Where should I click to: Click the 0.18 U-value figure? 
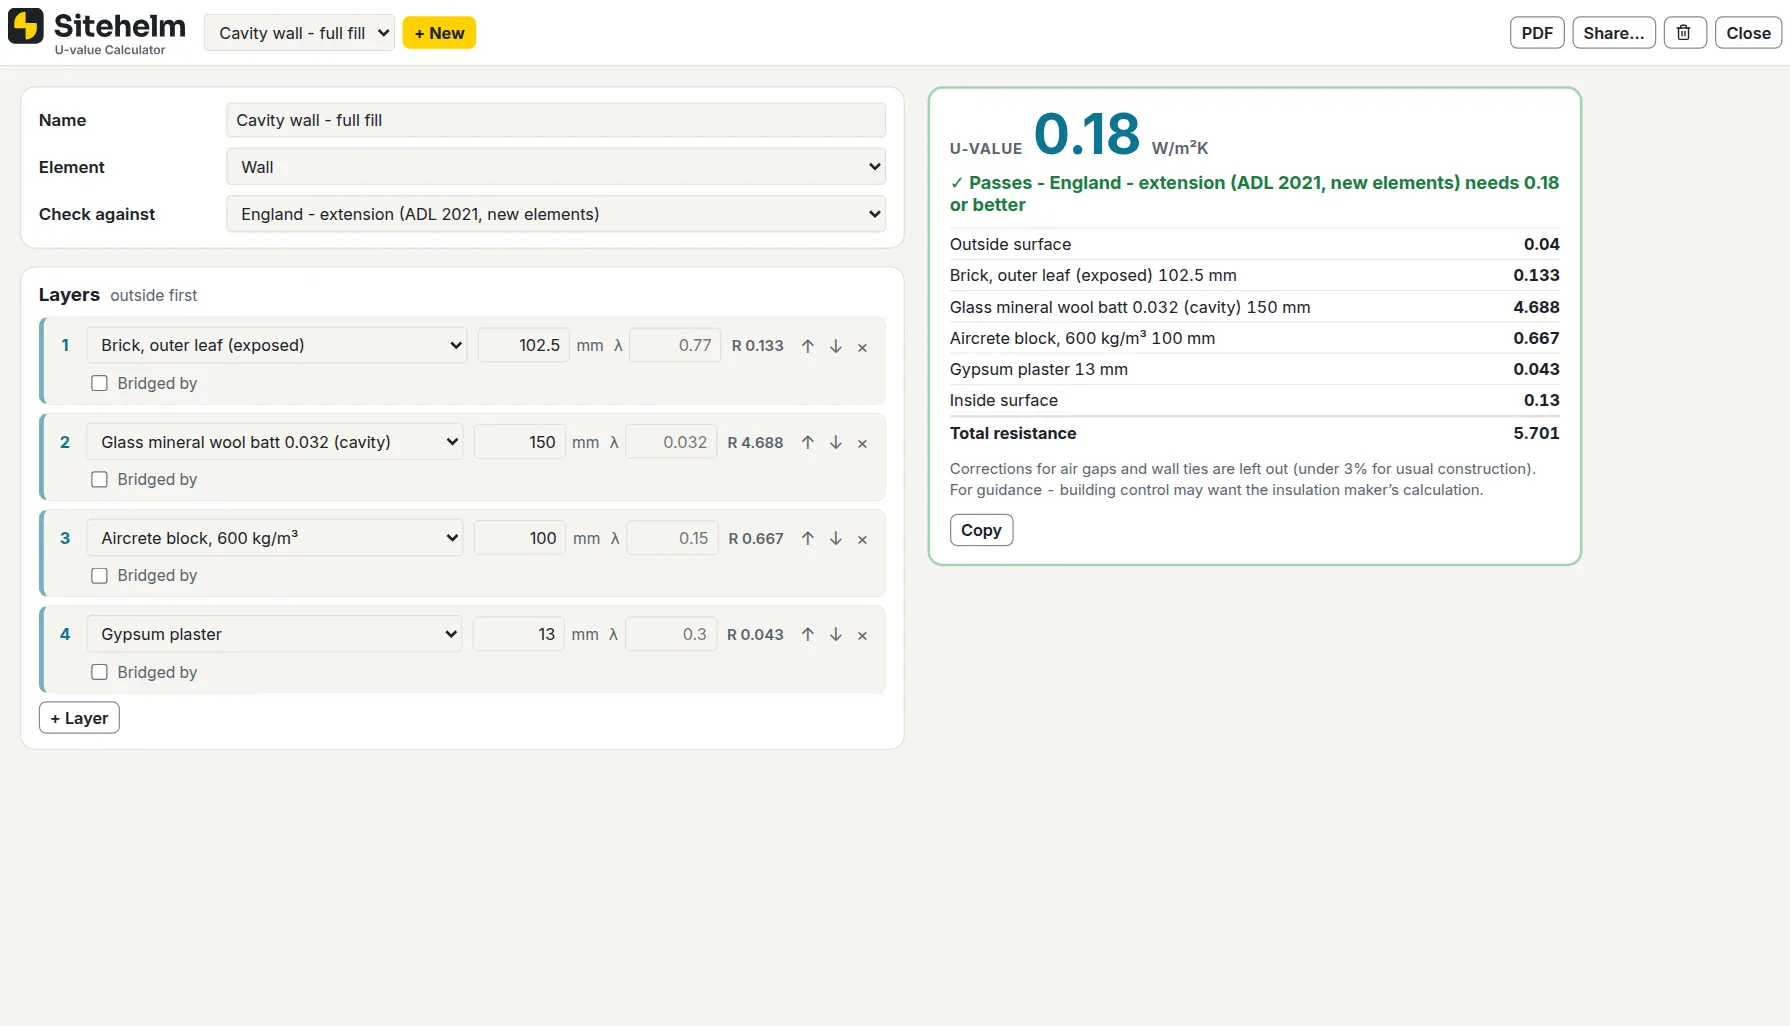coord(1087,134)
